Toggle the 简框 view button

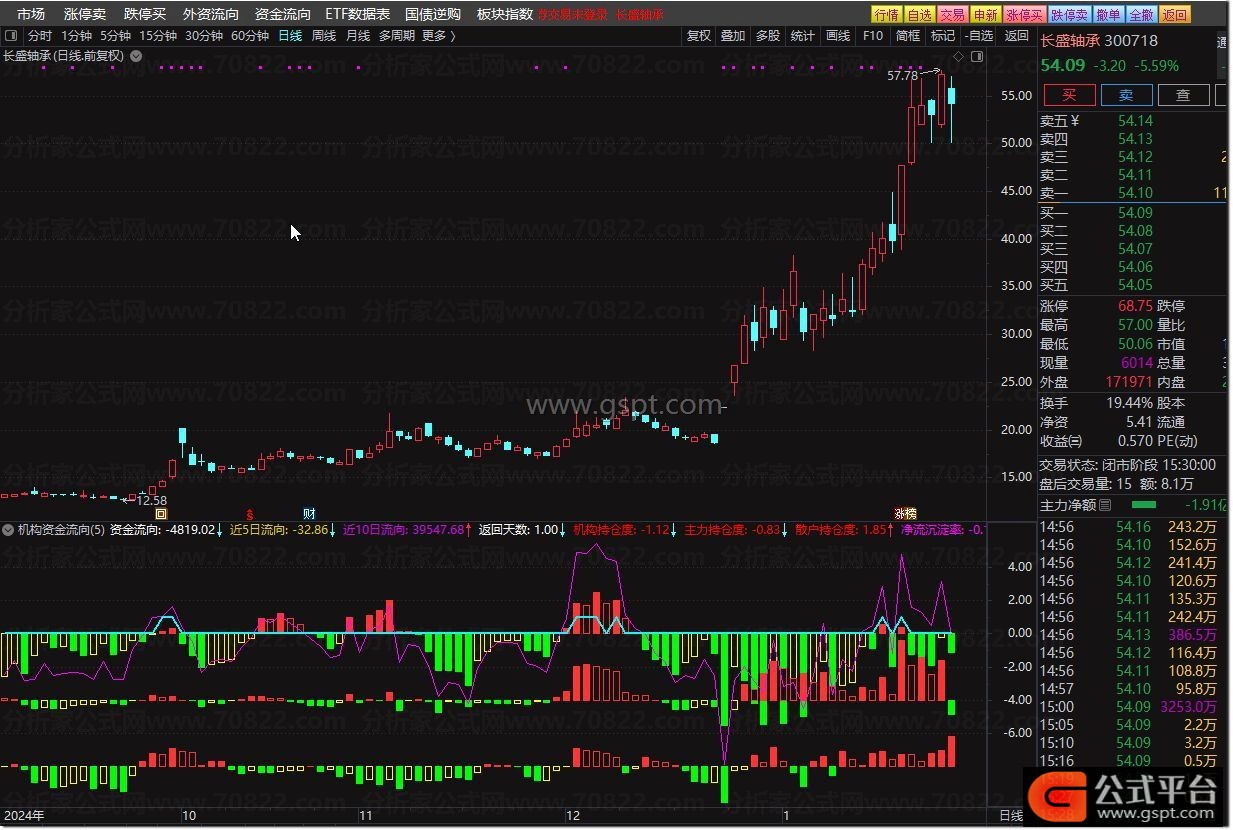click(x=908, y=36)
